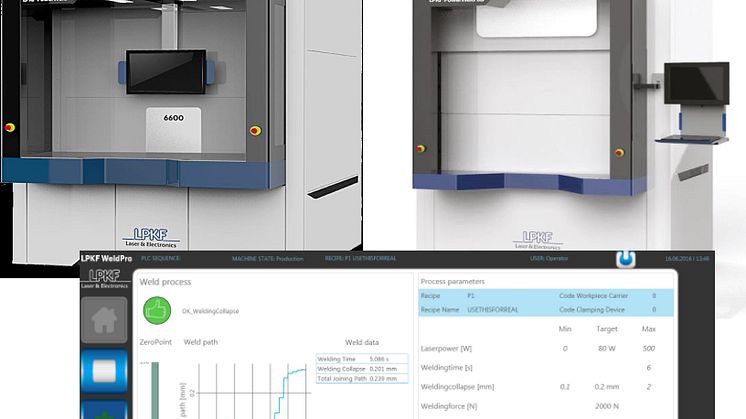Click MACHINE STATE: Production in header

pos(270,259)
